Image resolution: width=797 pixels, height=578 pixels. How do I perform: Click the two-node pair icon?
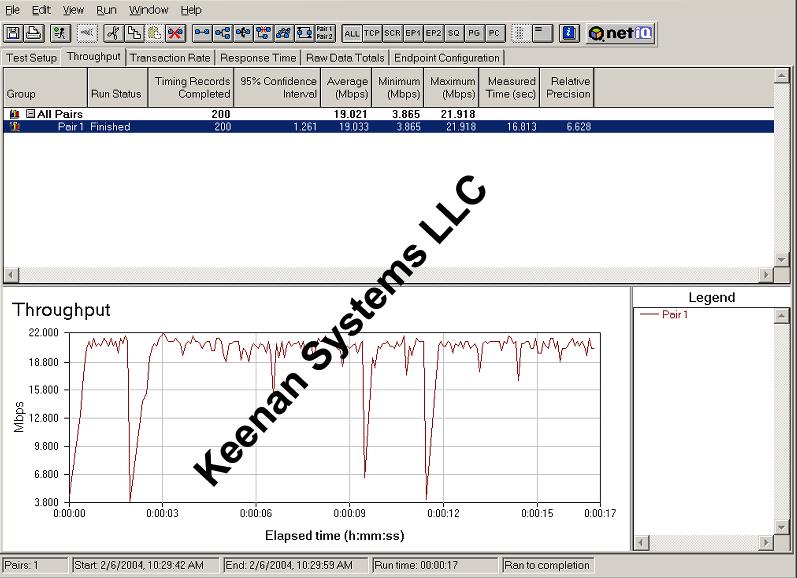(202, 34)
